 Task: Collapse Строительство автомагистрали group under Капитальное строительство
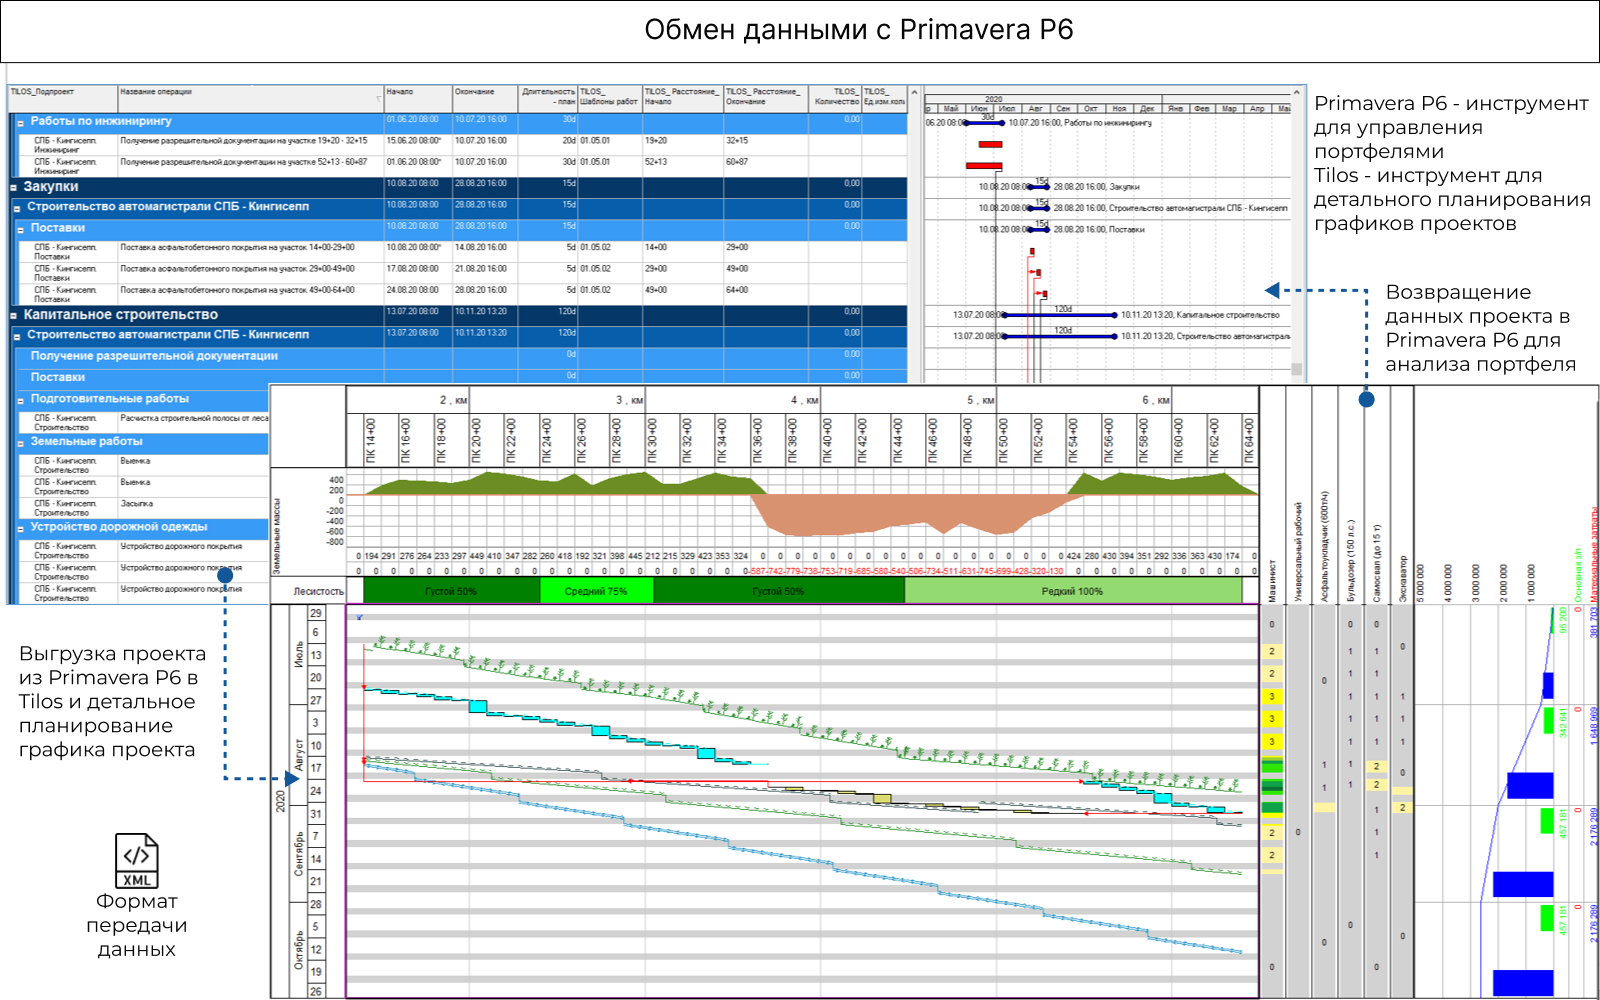click(x=17, y=336)
